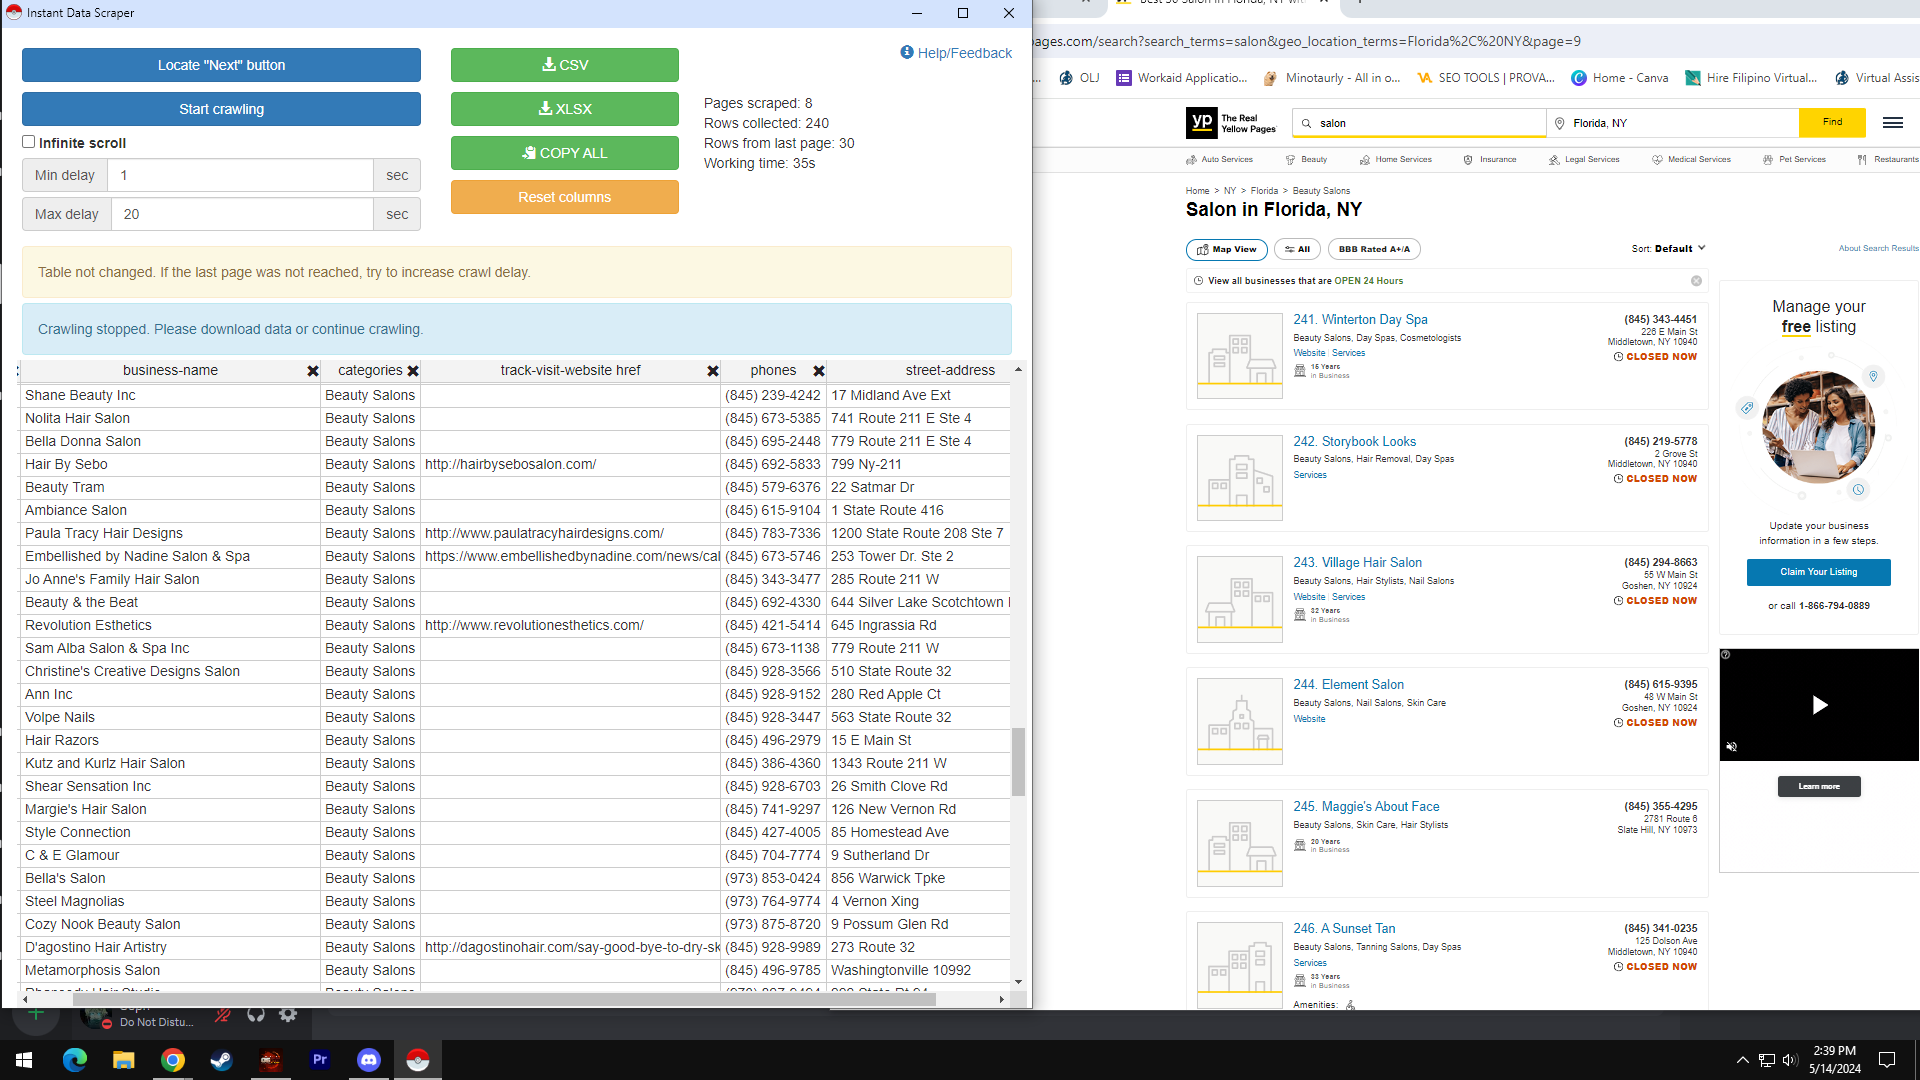Switch on Map View toggle
Screen dimensions: 1920x1080
click(x=1226, y=250)
